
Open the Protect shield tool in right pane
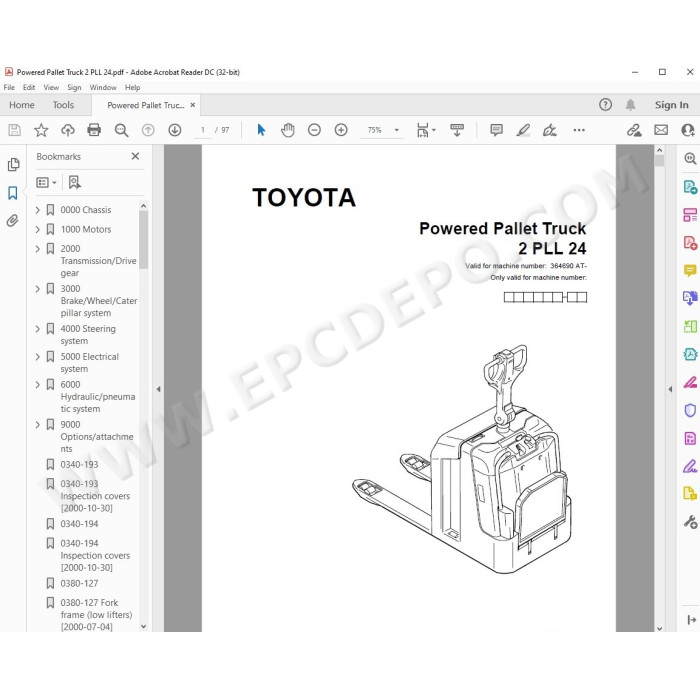point(690,410)
